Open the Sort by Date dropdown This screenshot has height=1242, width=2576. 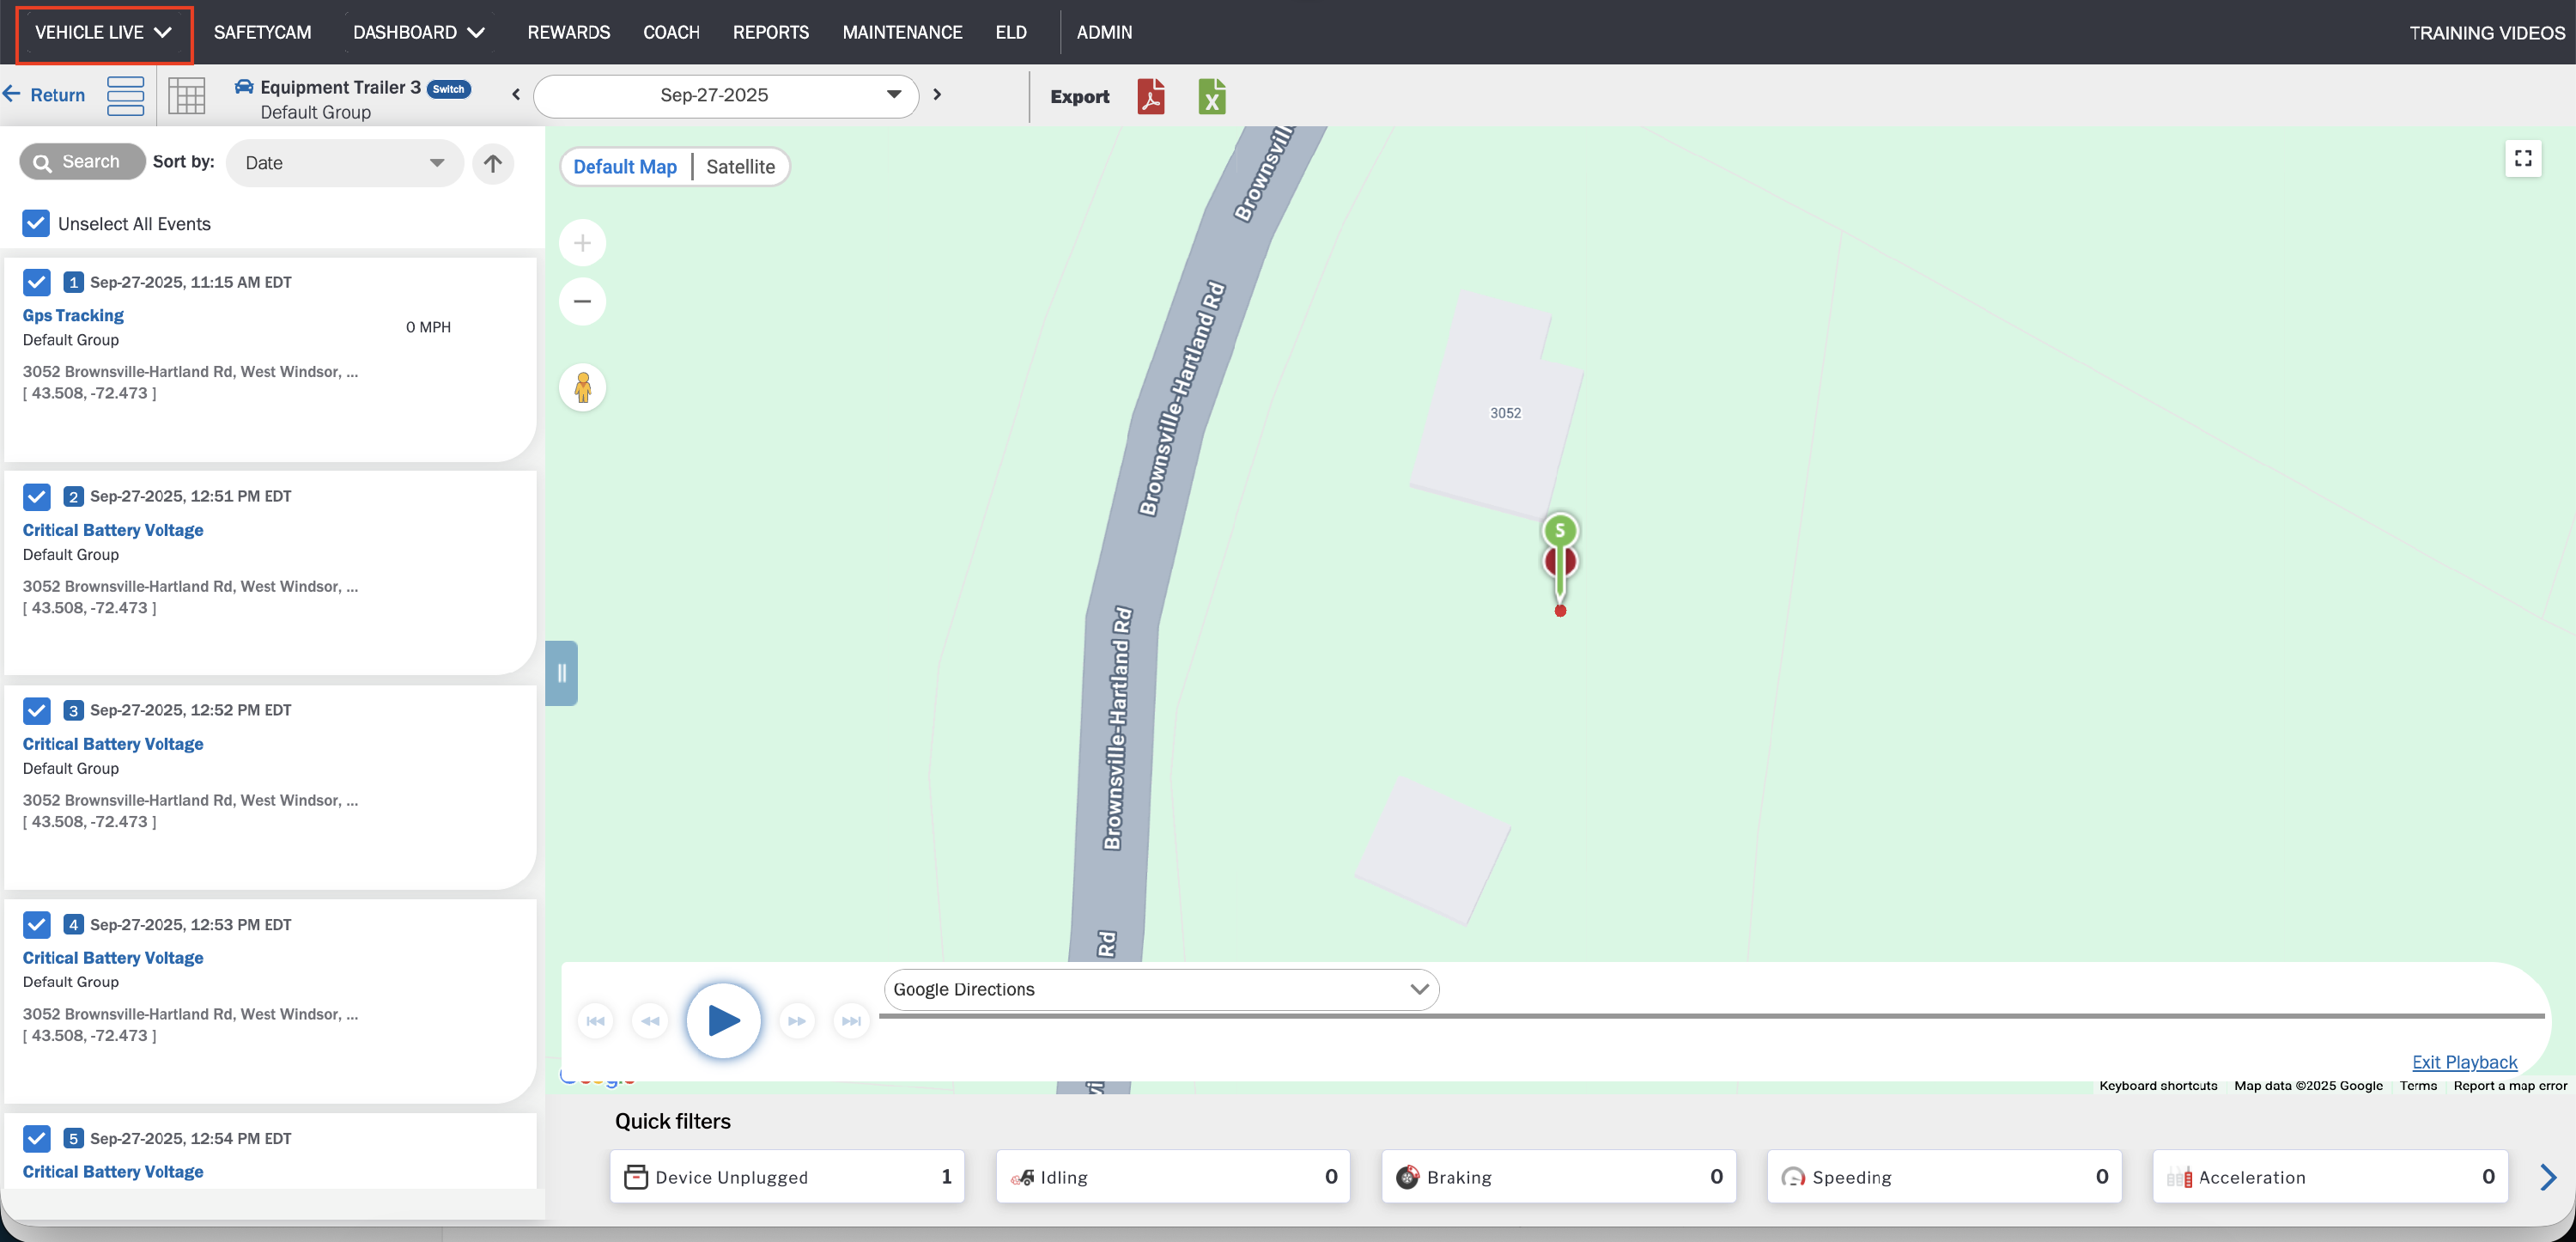[x=344, y=163]
